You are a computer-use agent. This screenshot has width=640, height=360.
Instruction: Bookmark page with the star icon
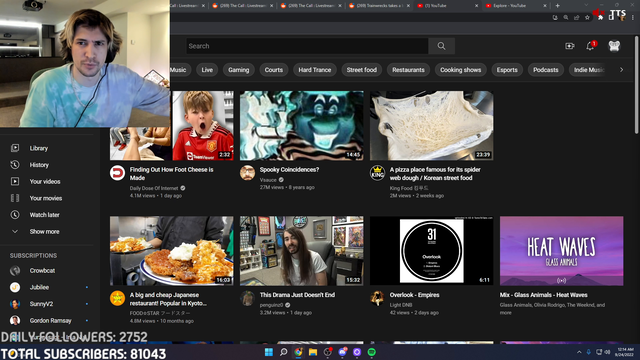[587, 18]
